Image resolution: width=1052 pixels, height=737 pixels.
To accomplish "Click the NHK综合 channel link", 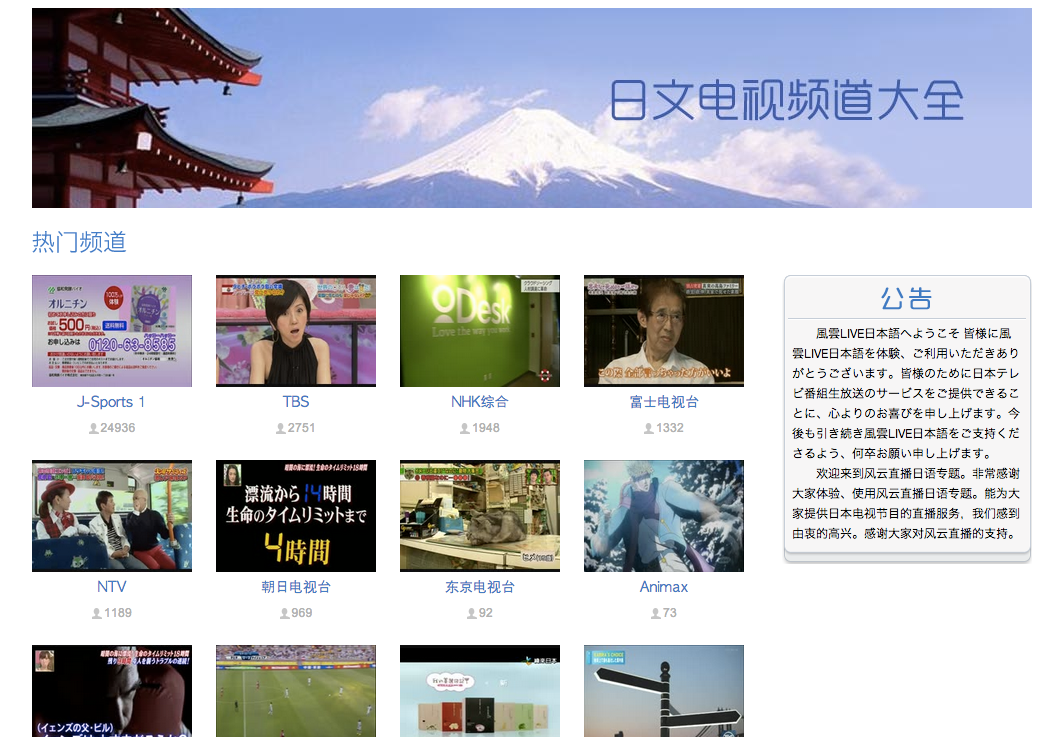I will click(x=480, y=402).
